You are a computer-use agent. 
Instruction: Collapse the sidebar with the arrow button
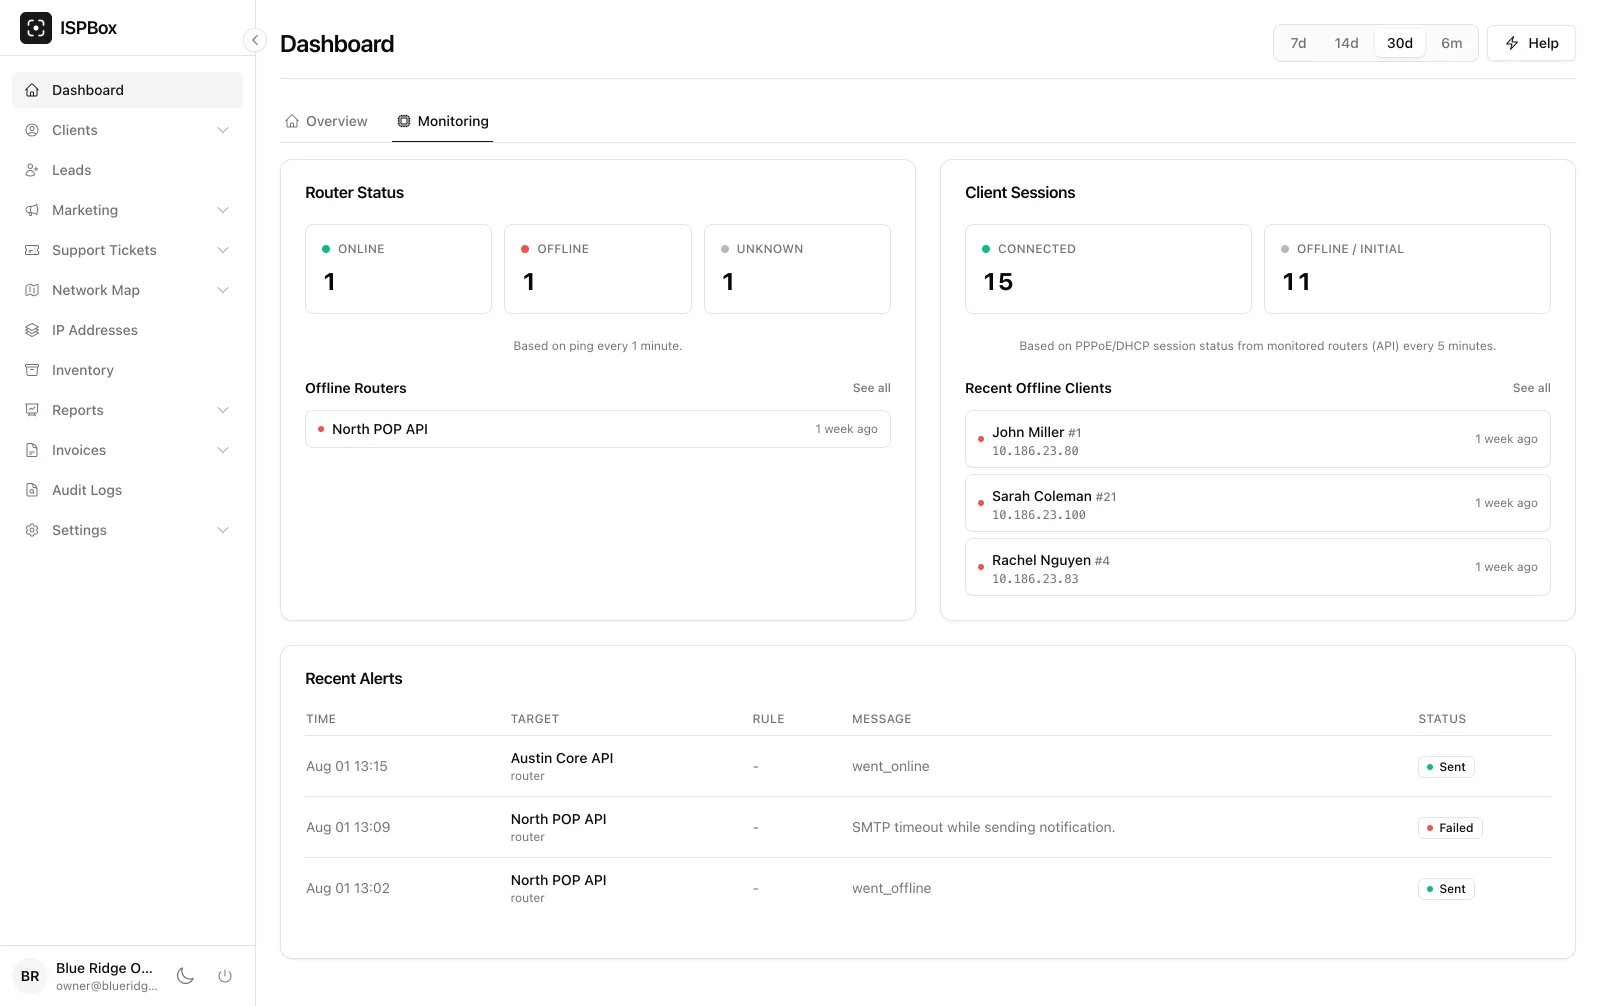point(255,40)
